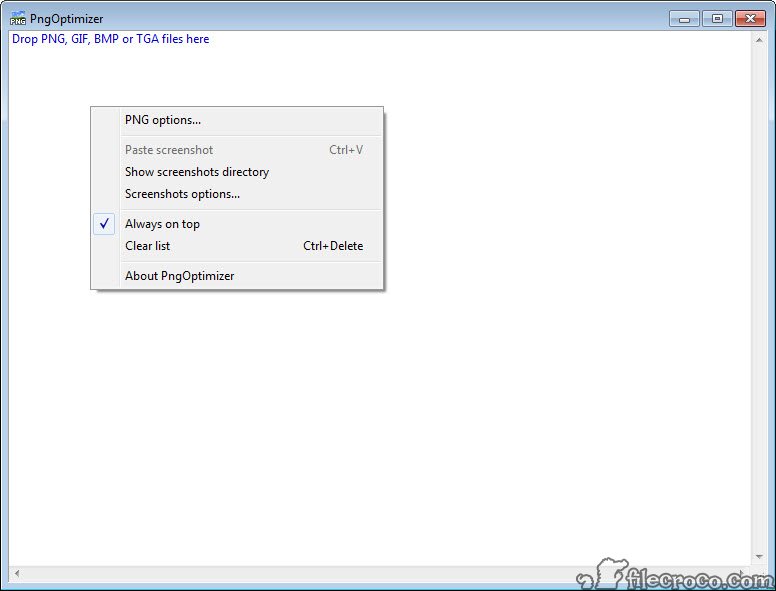Open About PngOptimizer
Screen dimensions: 776x591
tap(237, 276)
